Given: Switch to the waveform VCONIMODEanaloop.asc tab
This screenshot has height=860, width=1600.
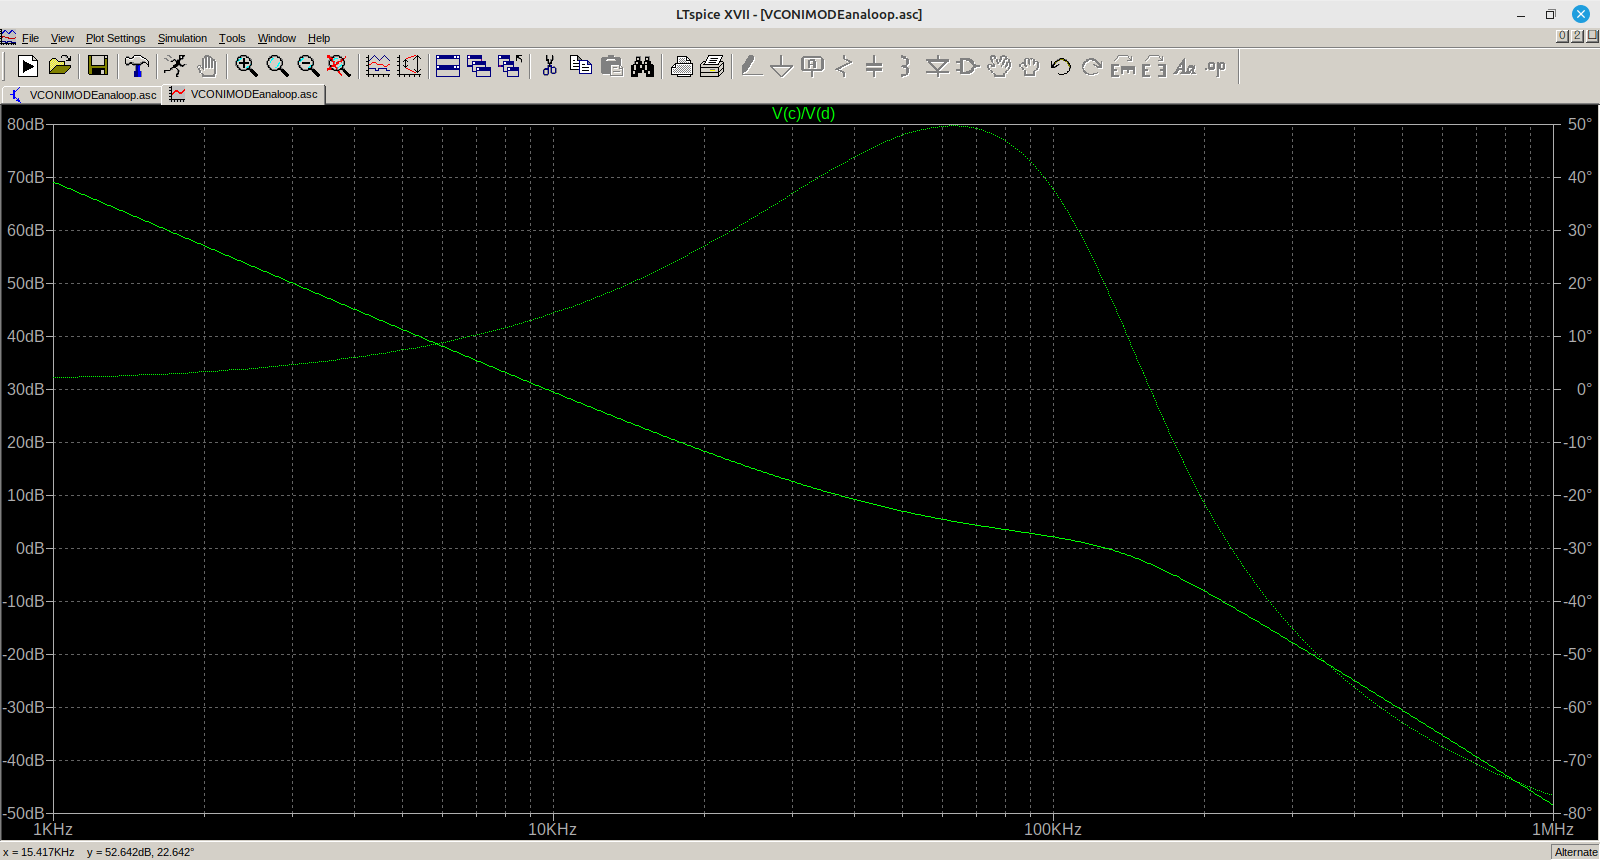Looking at the screenshot, I should (244, 94).
